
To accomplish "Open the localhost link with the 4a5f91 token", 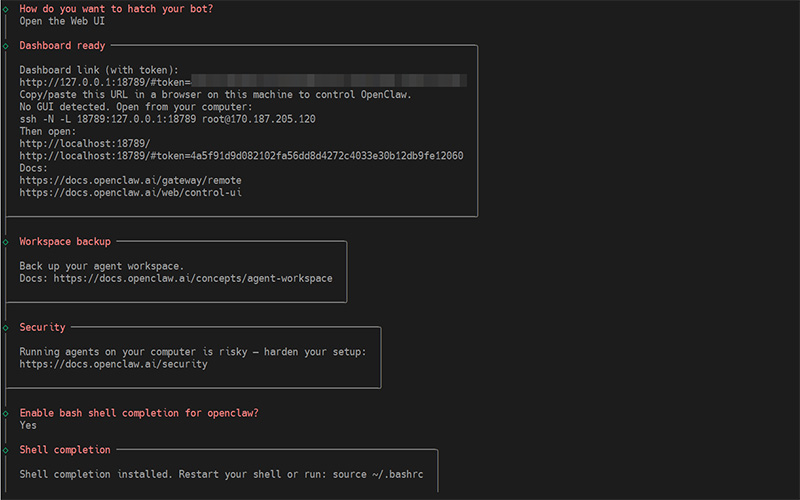I will tap(241, 156).
